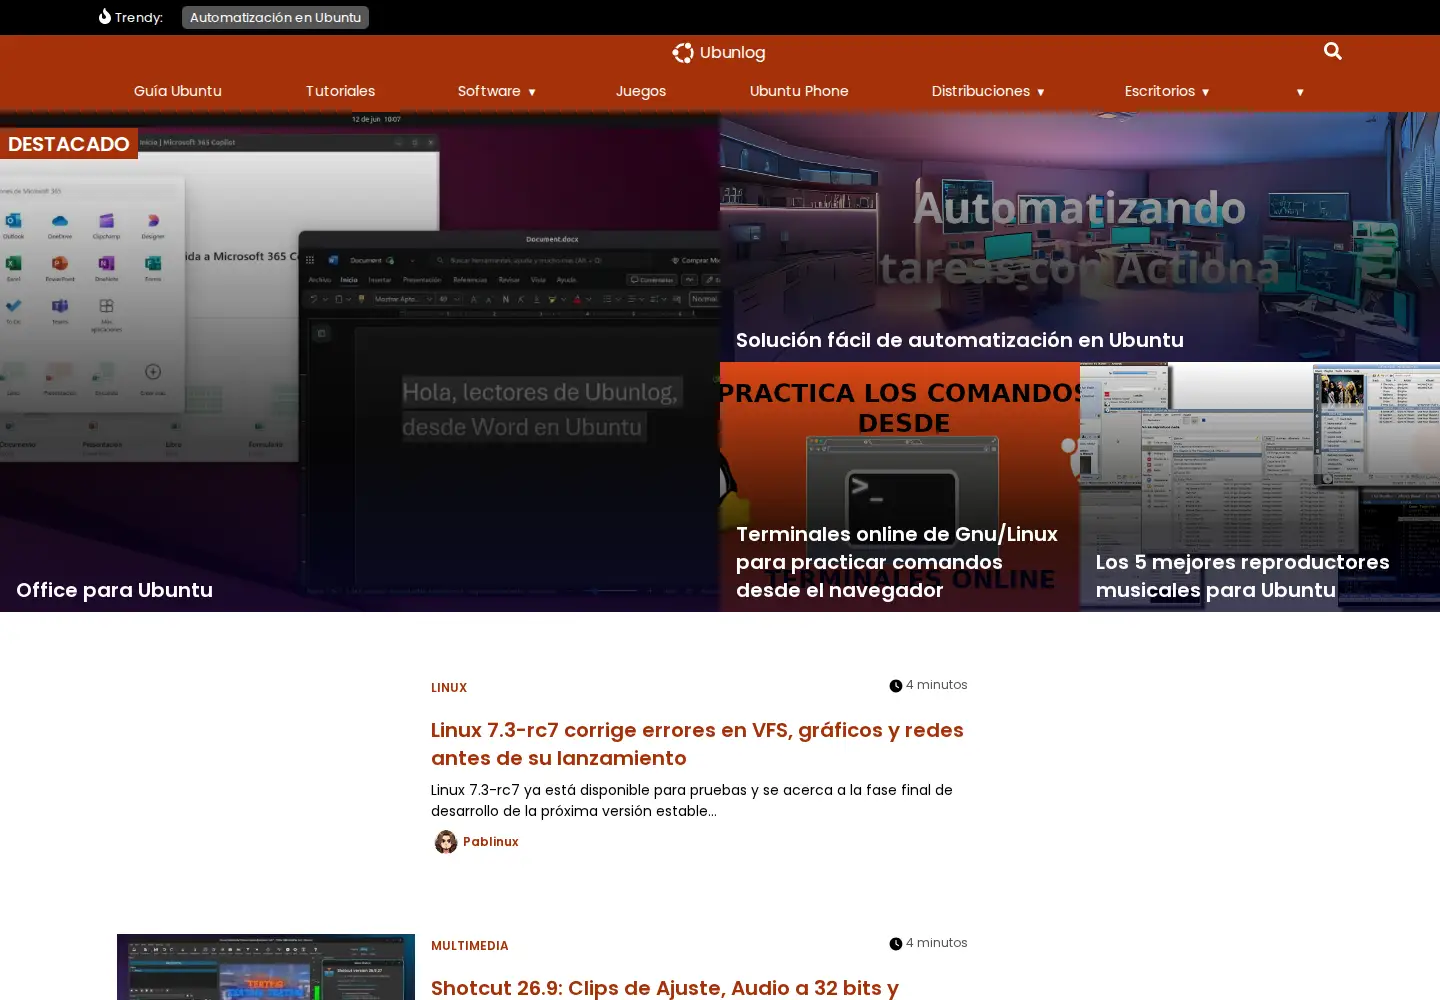
Task: Click the MULTIMEDIA category label
Action: coord(470,946)
